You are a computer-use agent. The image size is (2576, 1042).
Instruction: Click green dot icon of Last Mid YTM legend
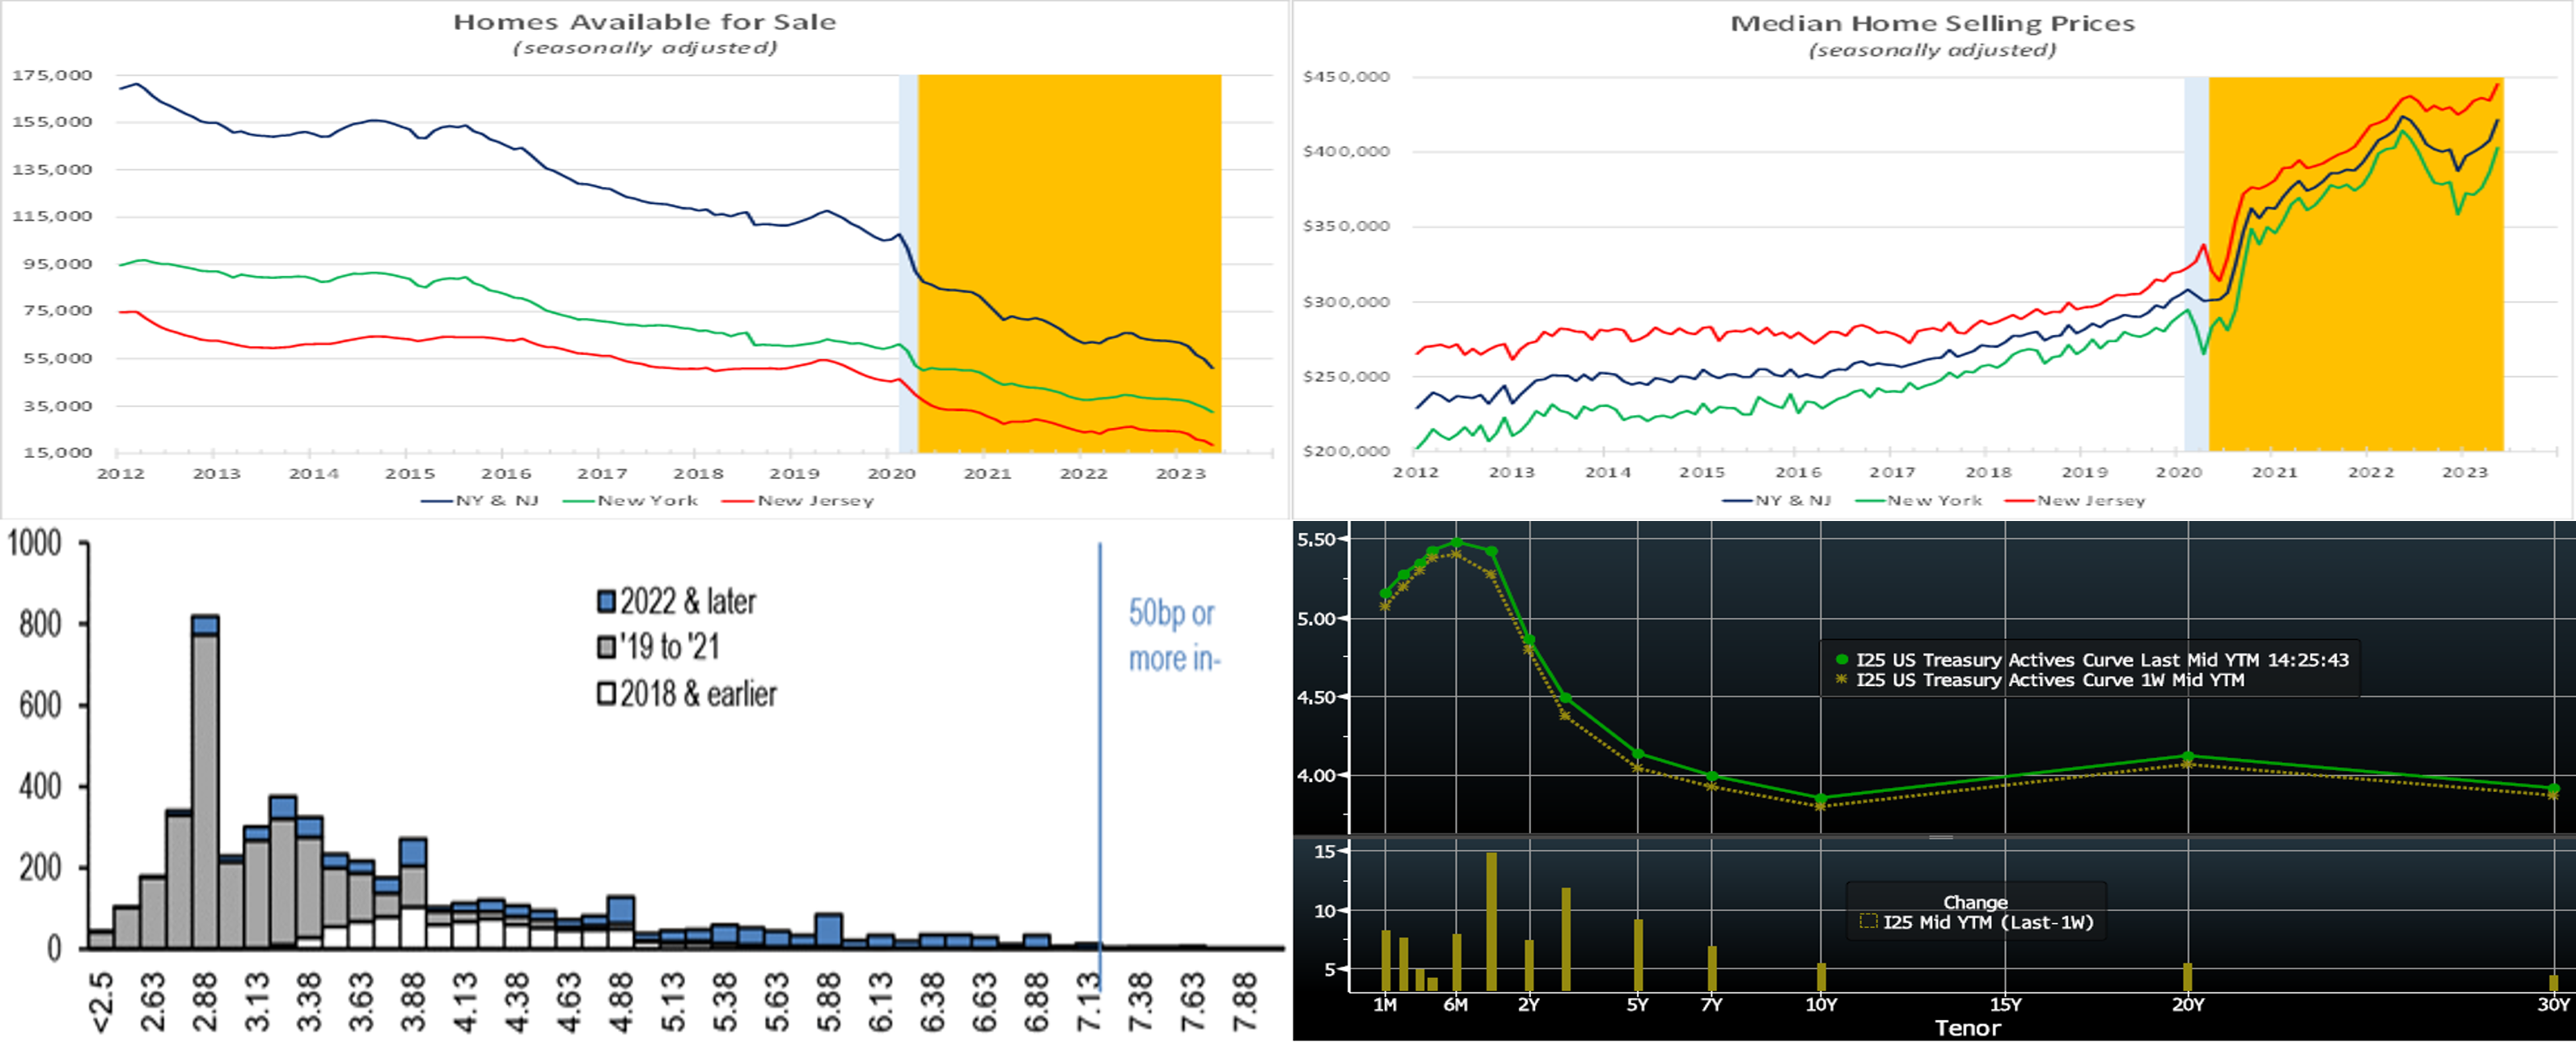click(1842, 660)
